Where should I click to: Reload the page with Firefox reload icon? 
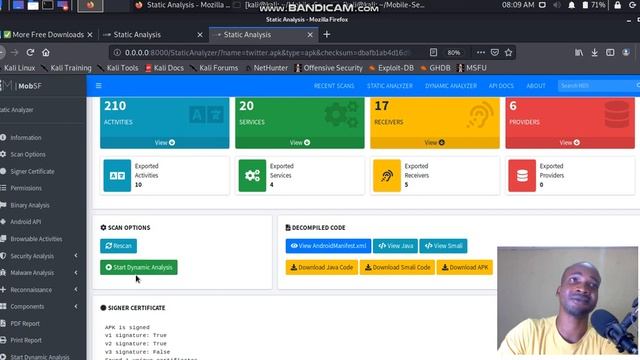[x=30, y=53]
